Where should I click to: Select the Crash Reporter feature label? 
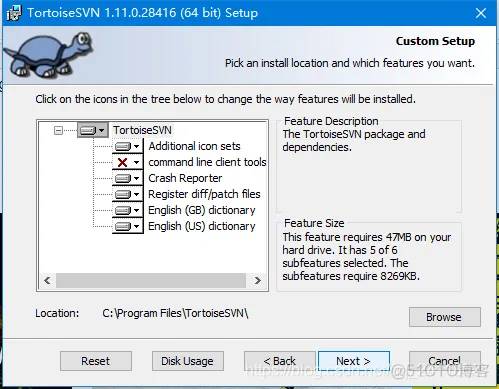tap(185, 178)
